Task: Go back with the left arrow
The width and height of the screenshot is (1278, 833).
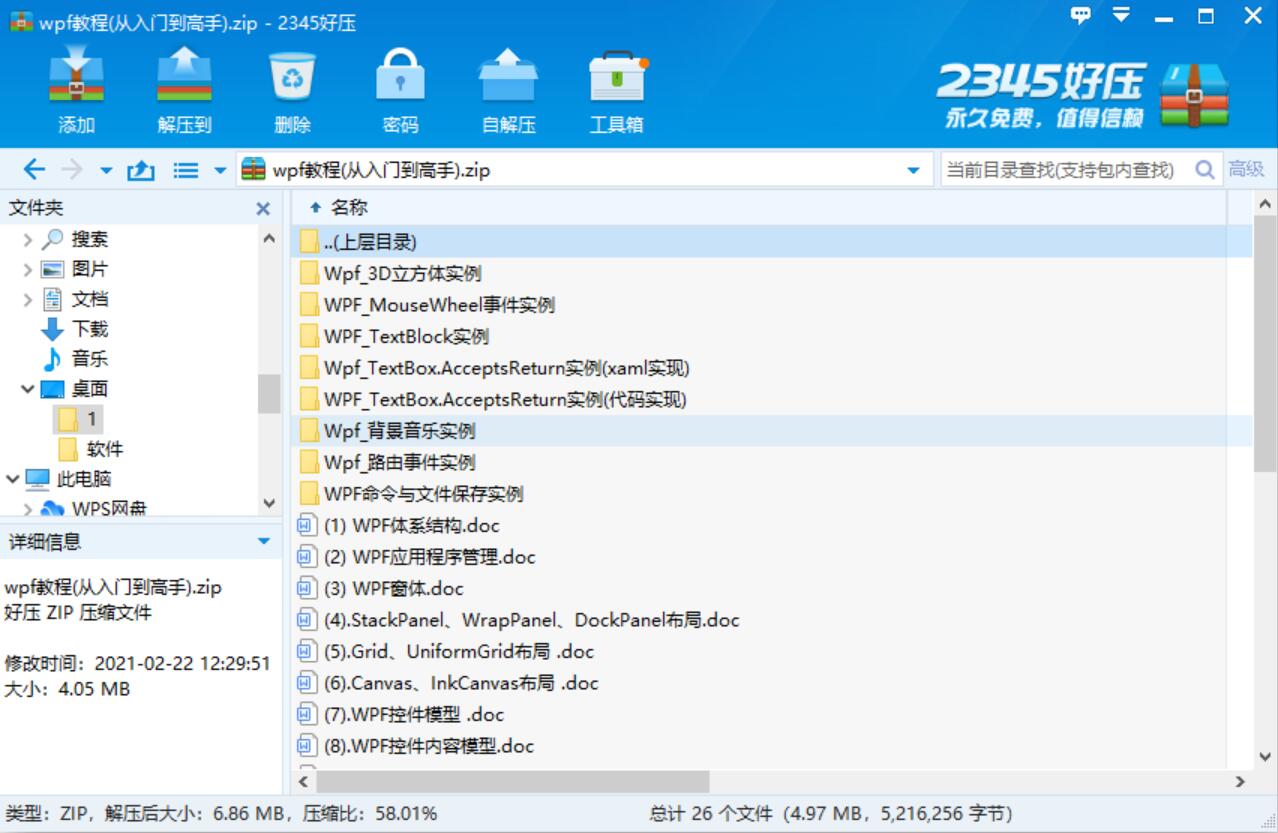Action: point(34,170)
